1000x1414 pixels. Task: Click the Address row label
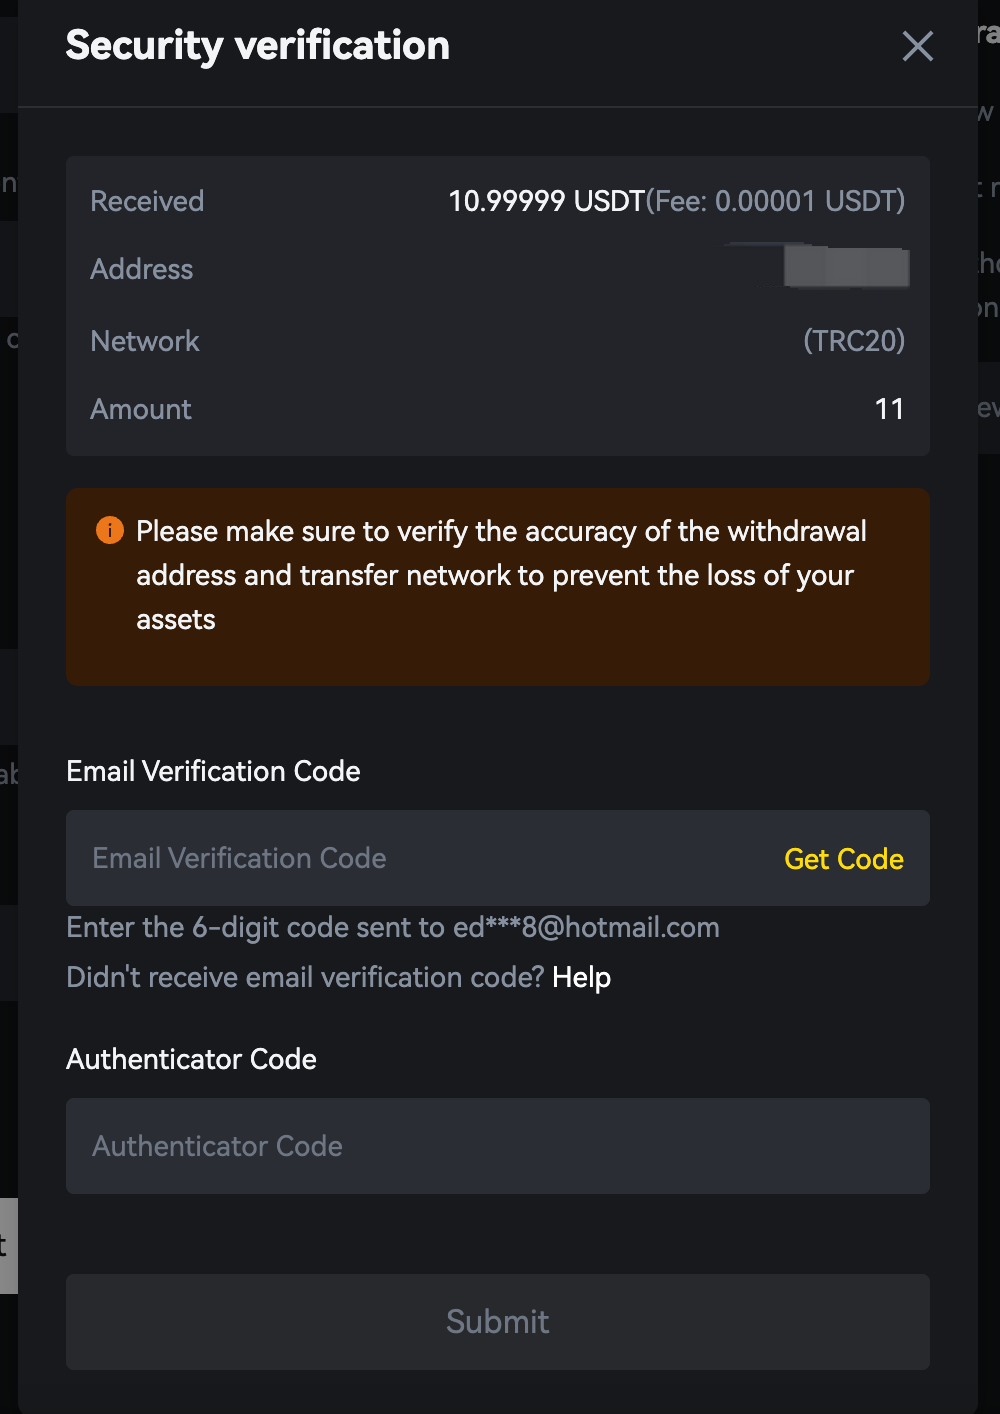tap(142, 269)
